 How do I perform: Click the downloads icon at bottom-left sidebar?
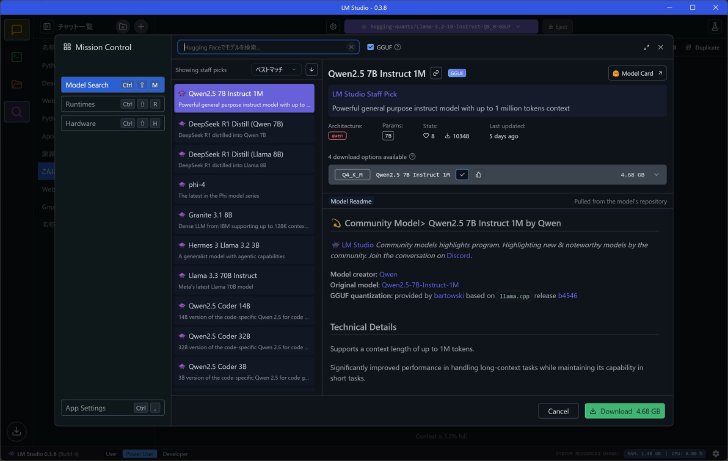pos(16,432)
